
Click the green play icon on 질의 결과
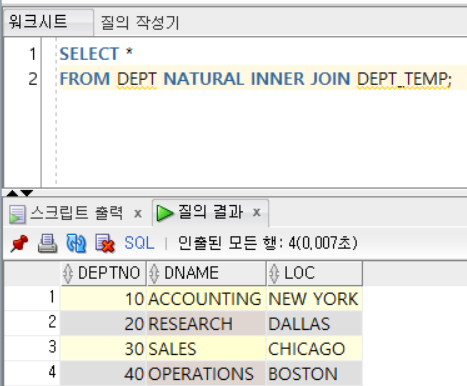(165, 213)
